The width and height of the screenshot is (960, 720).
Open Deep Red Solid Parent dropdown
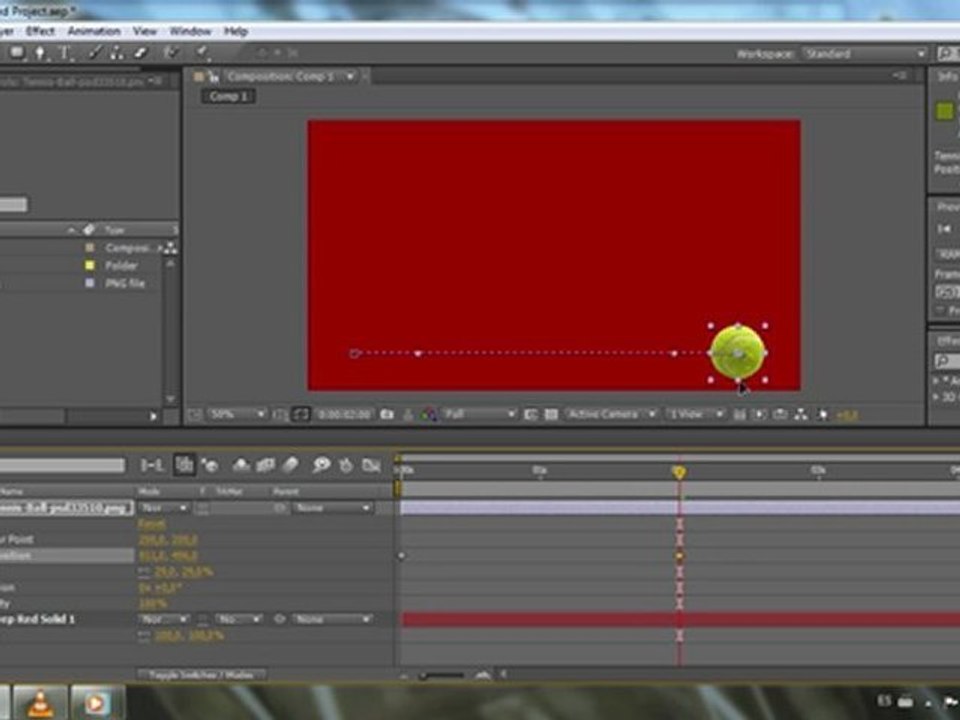pyautogui.click(x=331, y=619)
